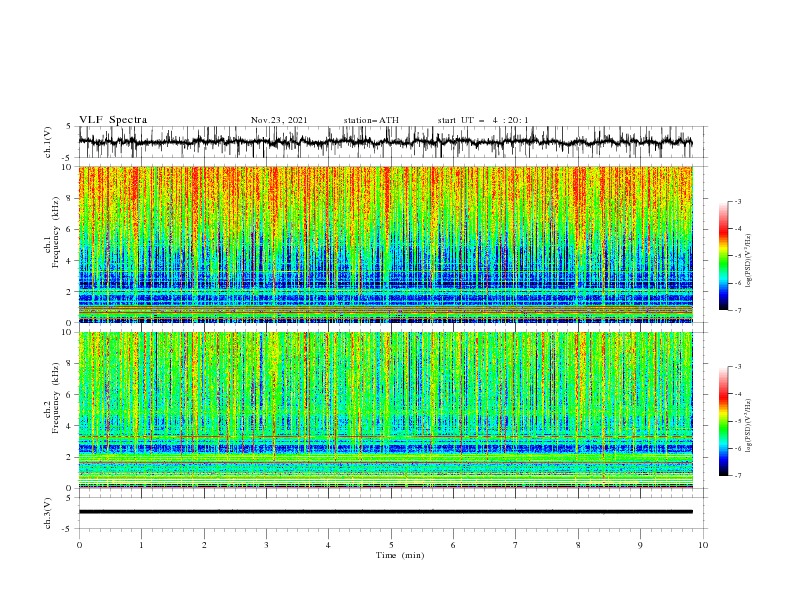Click the ch.1 spectrogram plot
The image size is (792, 612).
coord(385,244)
